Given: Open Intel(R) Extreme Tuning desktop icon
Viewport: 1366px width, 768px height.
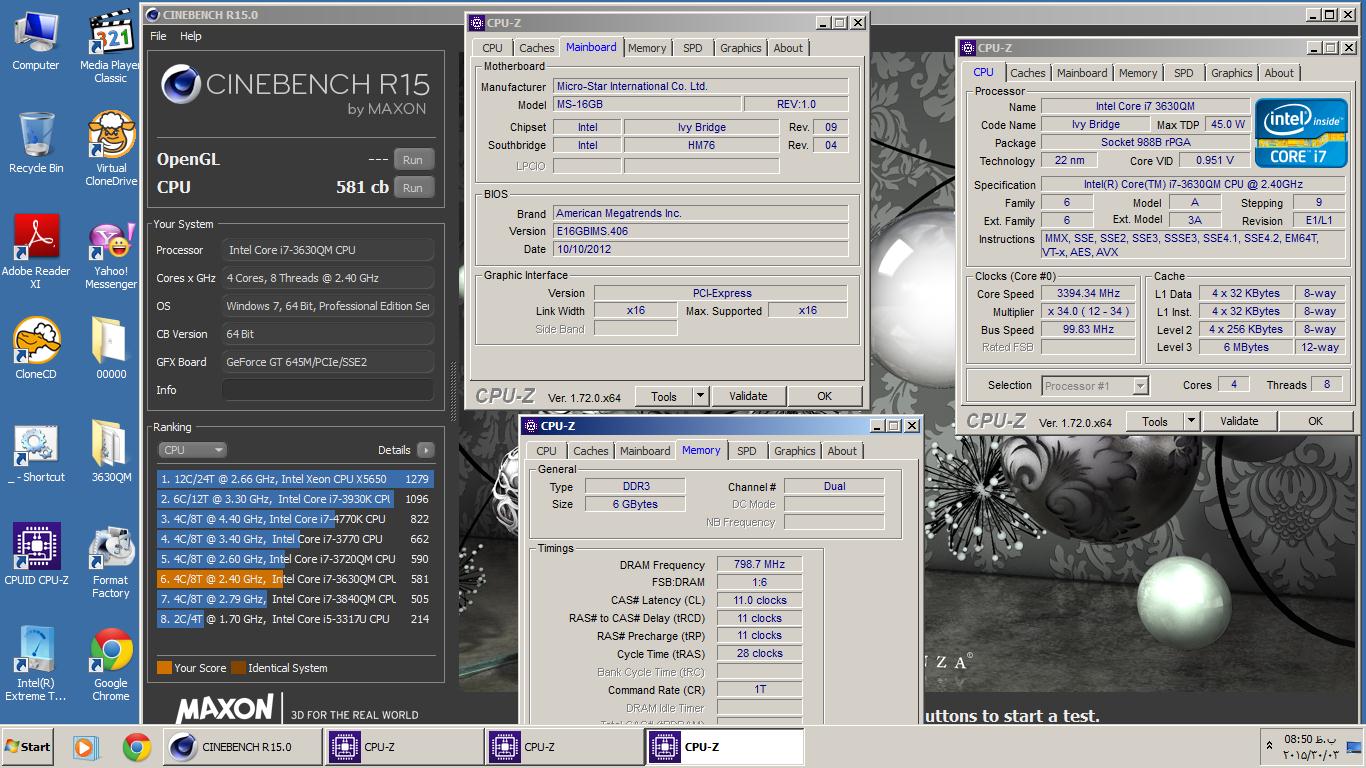Looking at the screenshot, I should pyautogui.click(x=36, y=664).
